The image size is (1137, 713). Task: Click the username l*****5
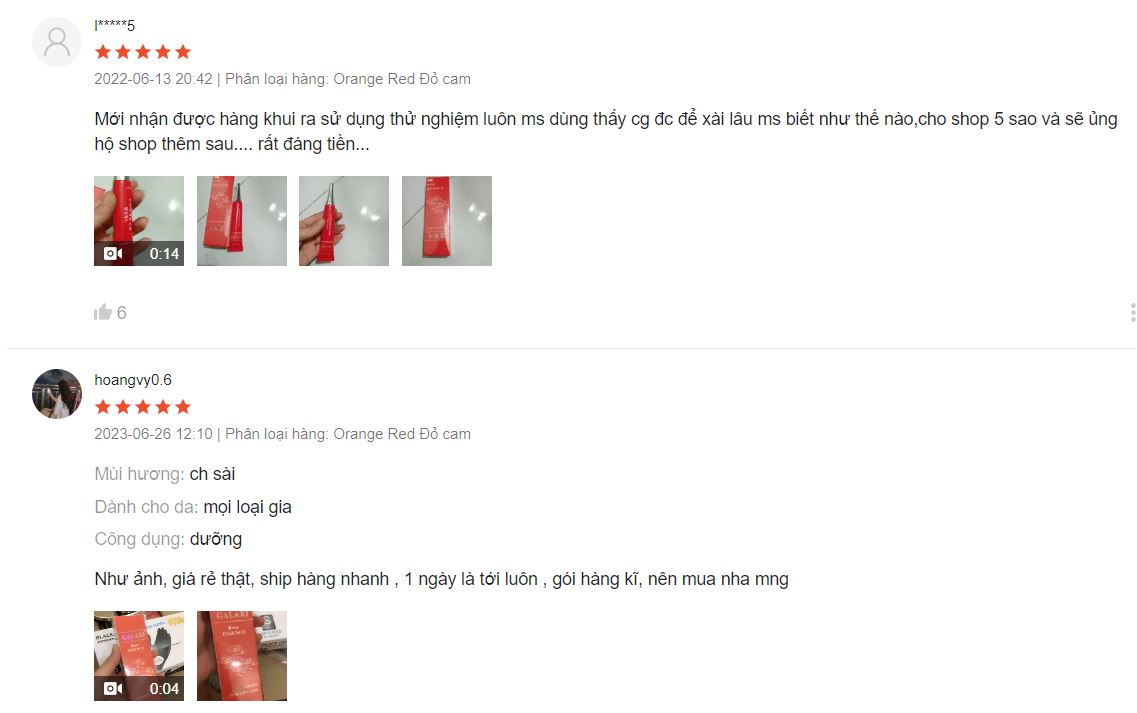pos(115,25)
